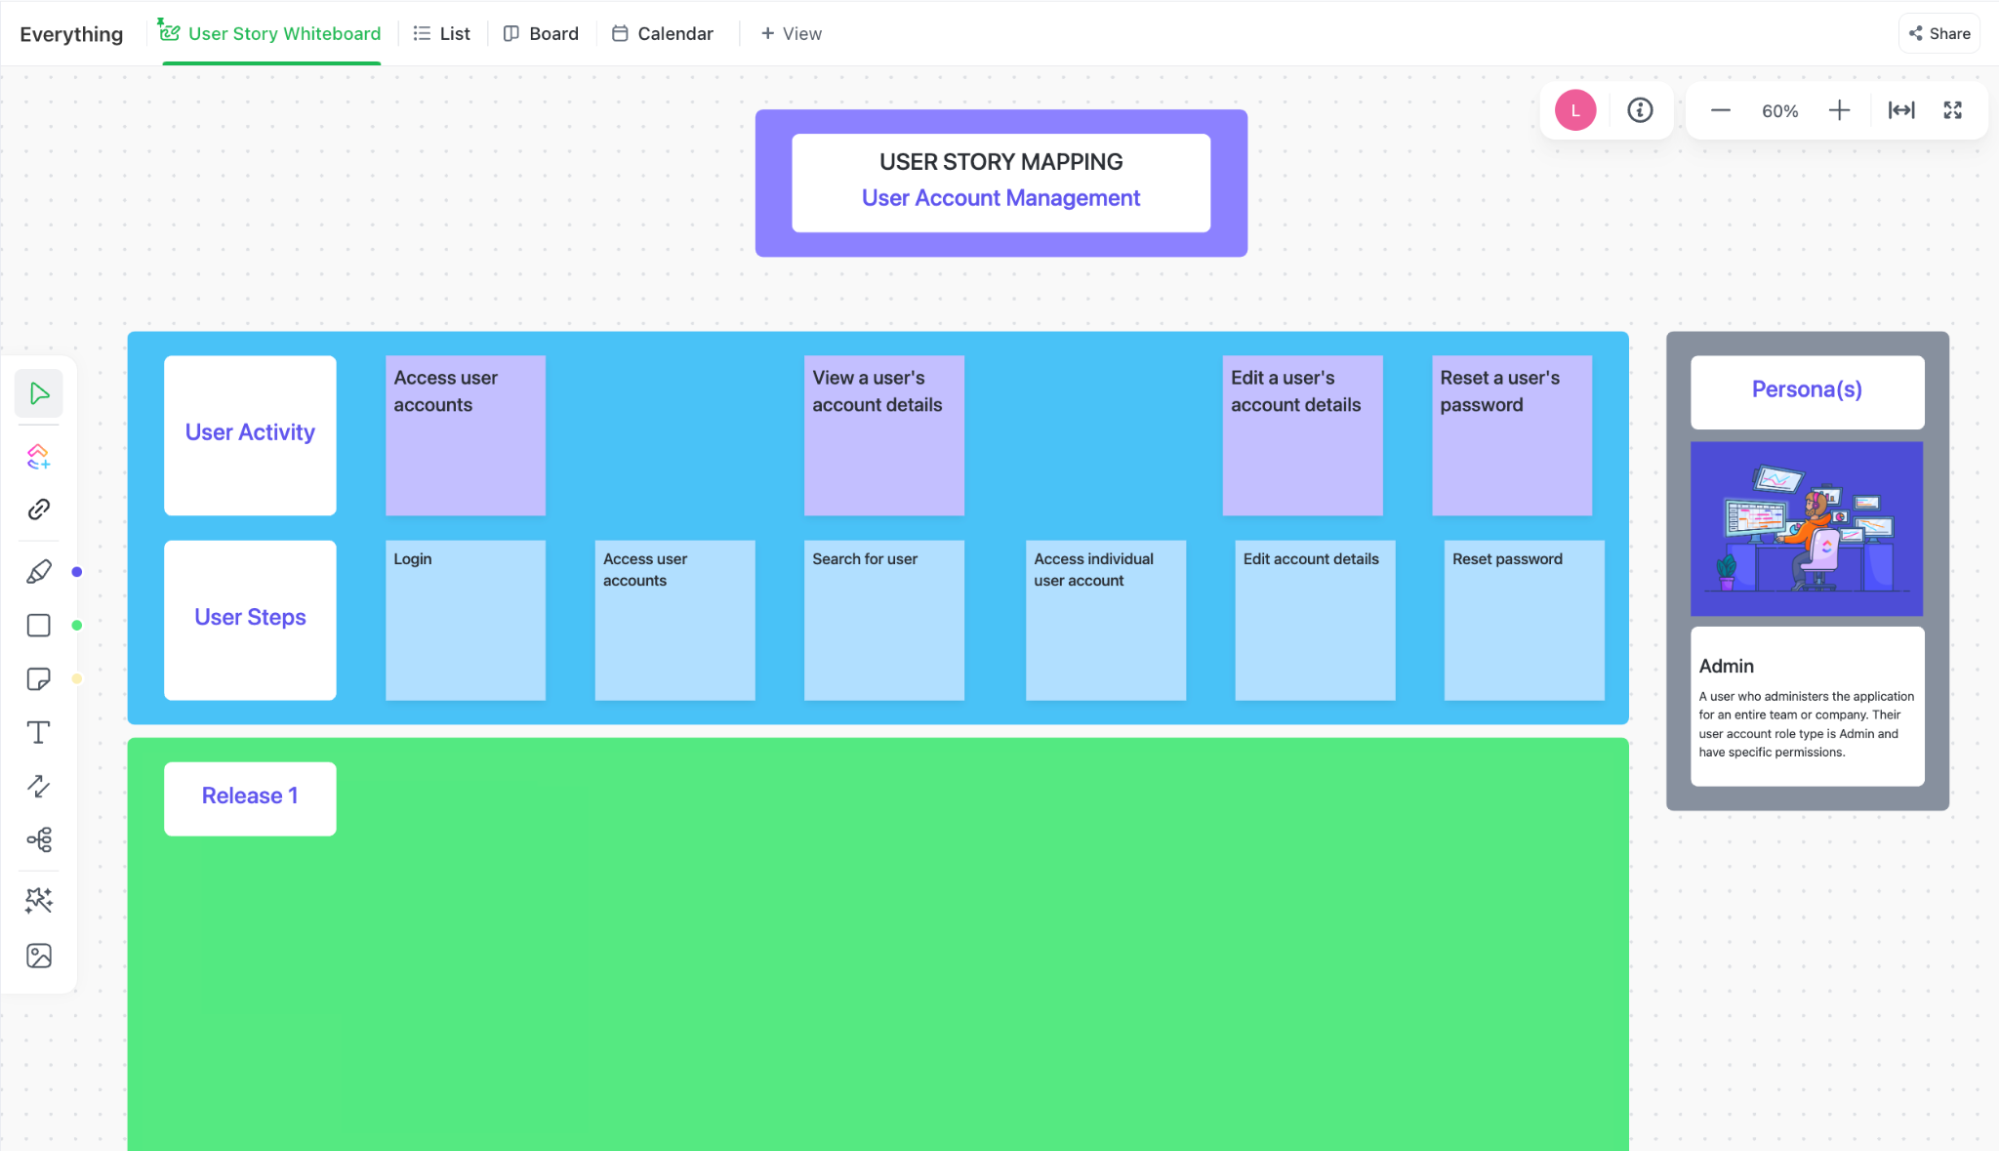Viewport: 1999px width, 1151px height.
Task: Click the purple pen color dot
Action: pos(77,572)
